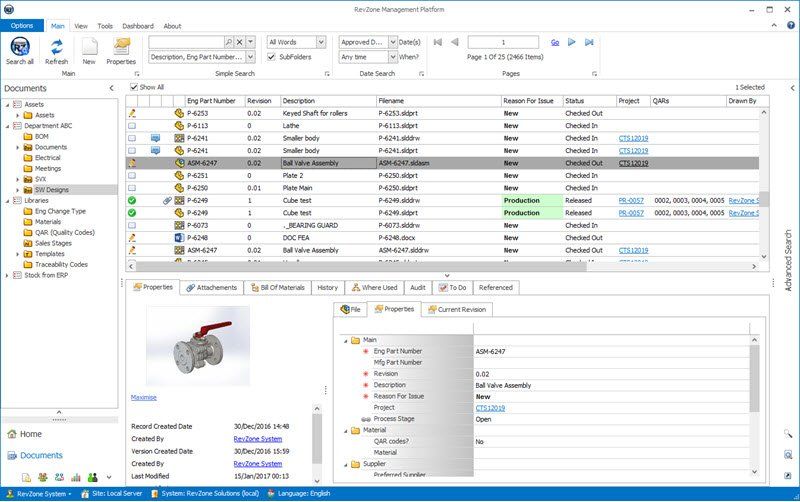The height and width of the screenshot is (502, 800).
Task: Open the All Words dropdown
Action: [x=321, y=42]
